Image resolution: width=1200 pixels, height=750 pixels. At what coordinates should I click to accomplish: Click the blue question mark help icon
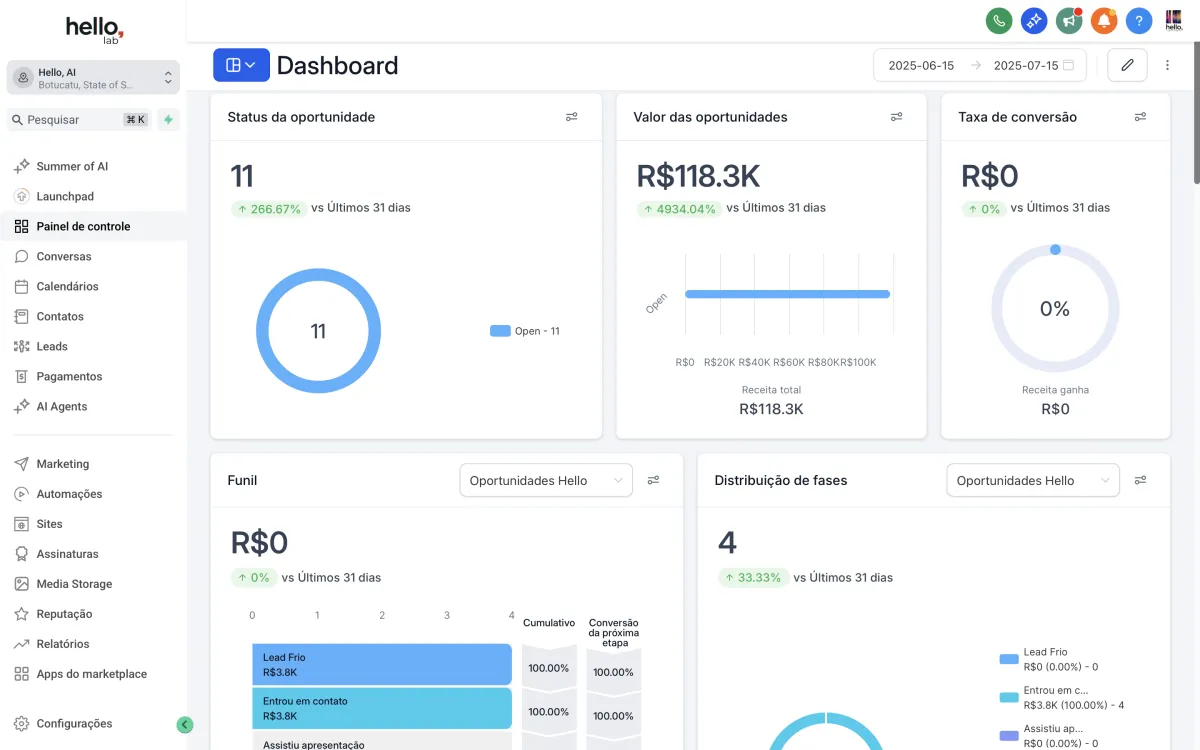[x=1139, y=20]
